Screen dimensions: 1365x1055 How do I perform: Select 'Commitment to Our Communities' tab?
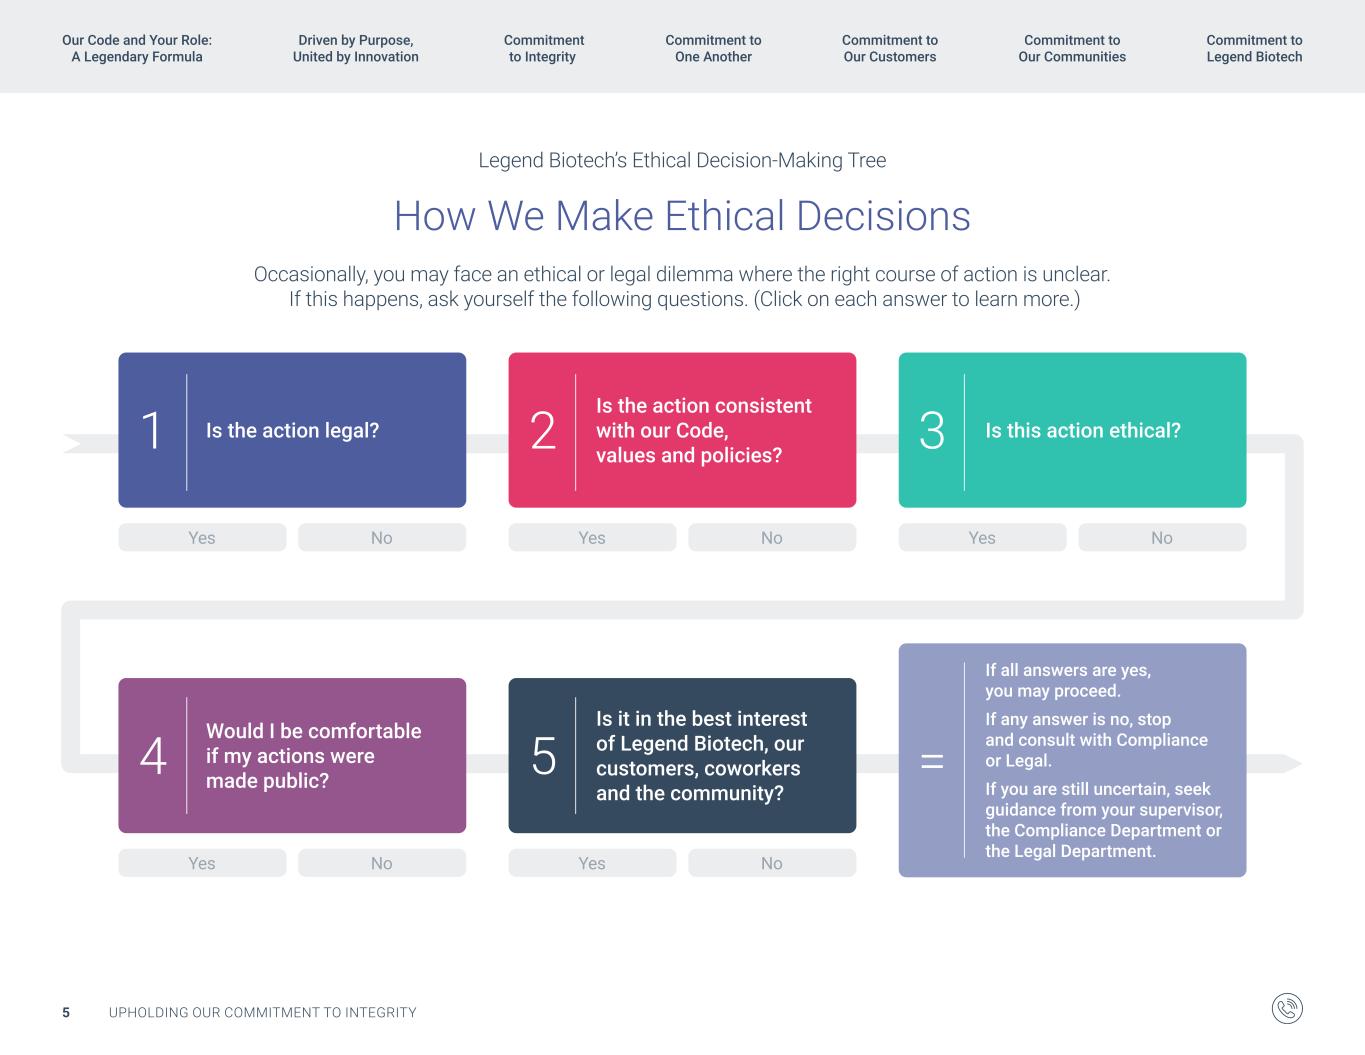(x=1072, y=48)
